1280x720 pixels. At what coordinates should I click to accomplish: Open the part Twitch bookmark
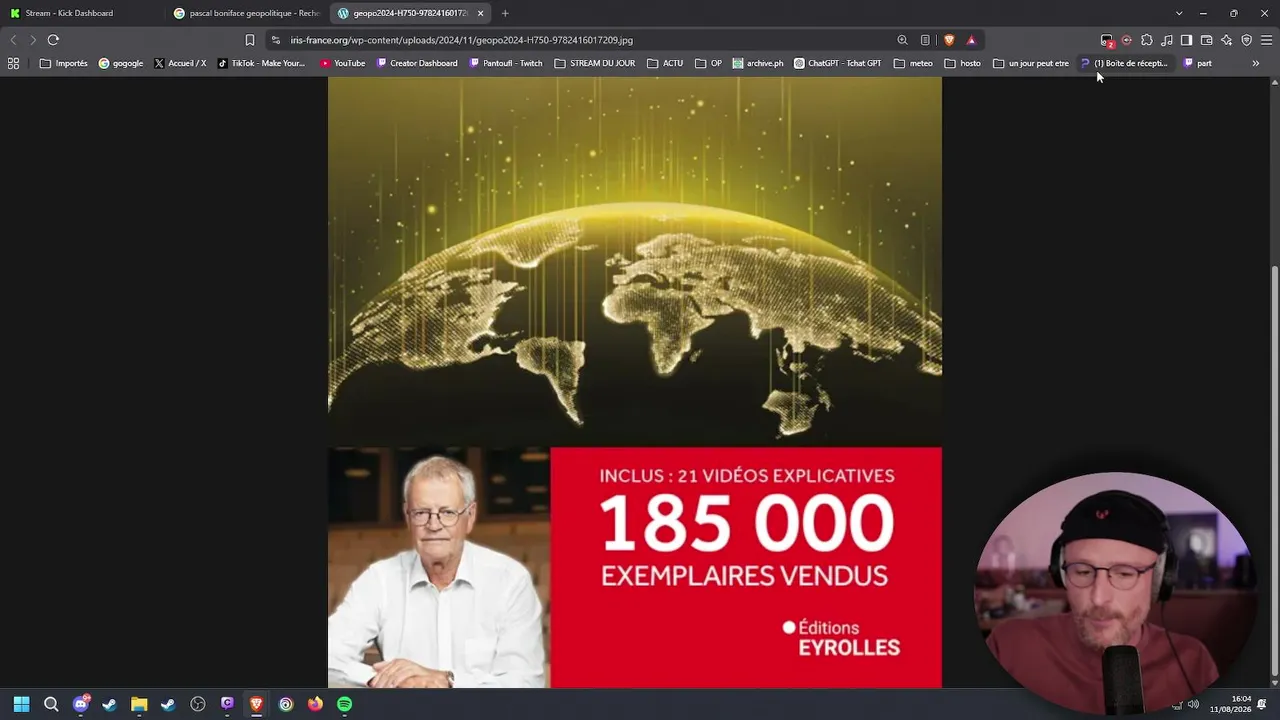coord(1197,63)
